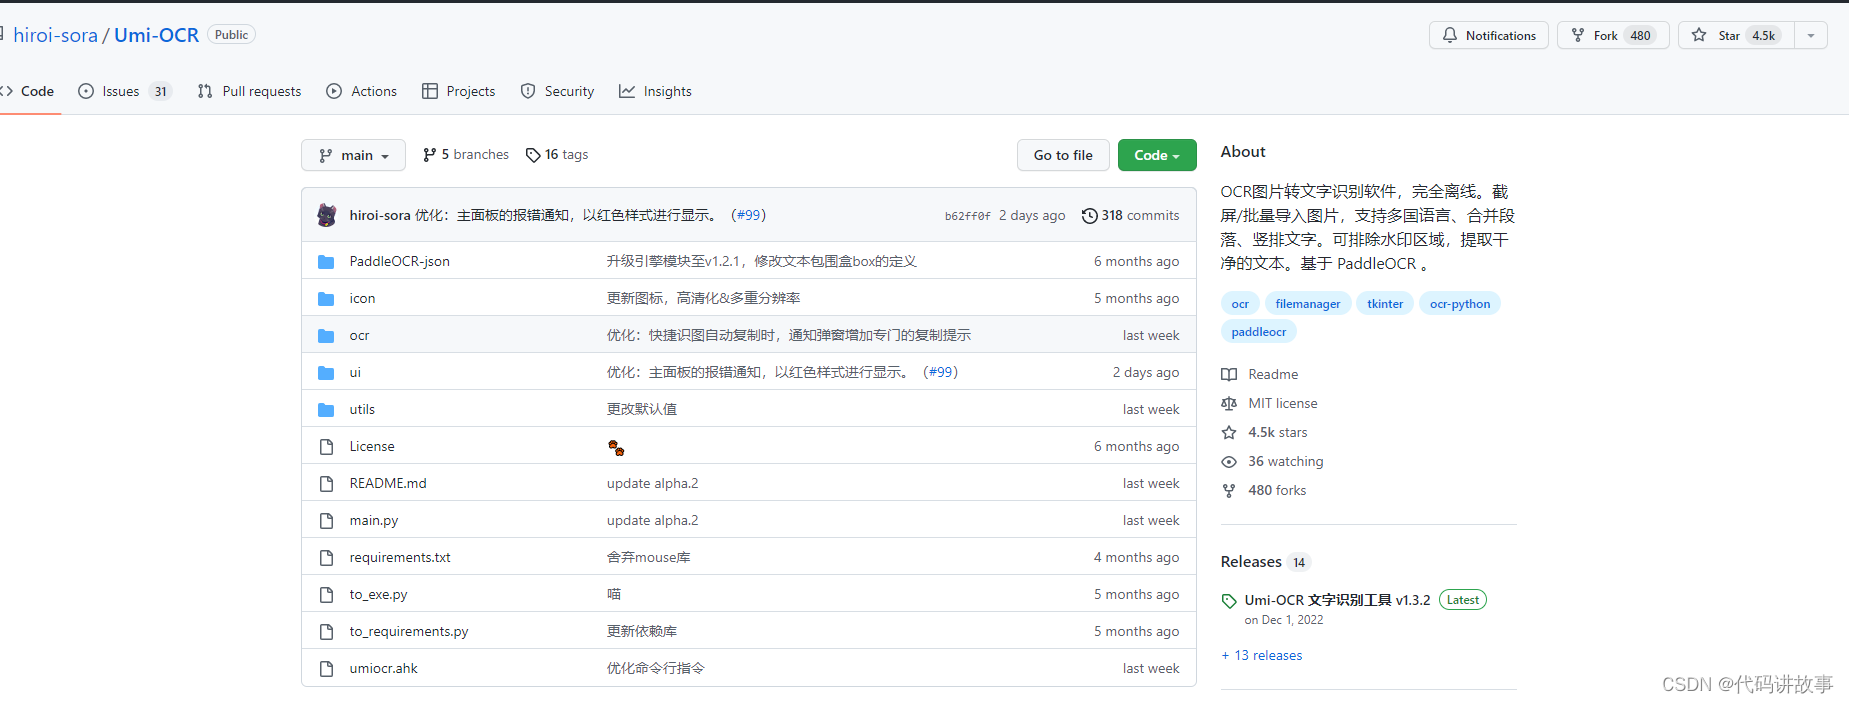View 480 forks link
The width and height of the screenshot is (1849, 703).
coord(1264,490)
